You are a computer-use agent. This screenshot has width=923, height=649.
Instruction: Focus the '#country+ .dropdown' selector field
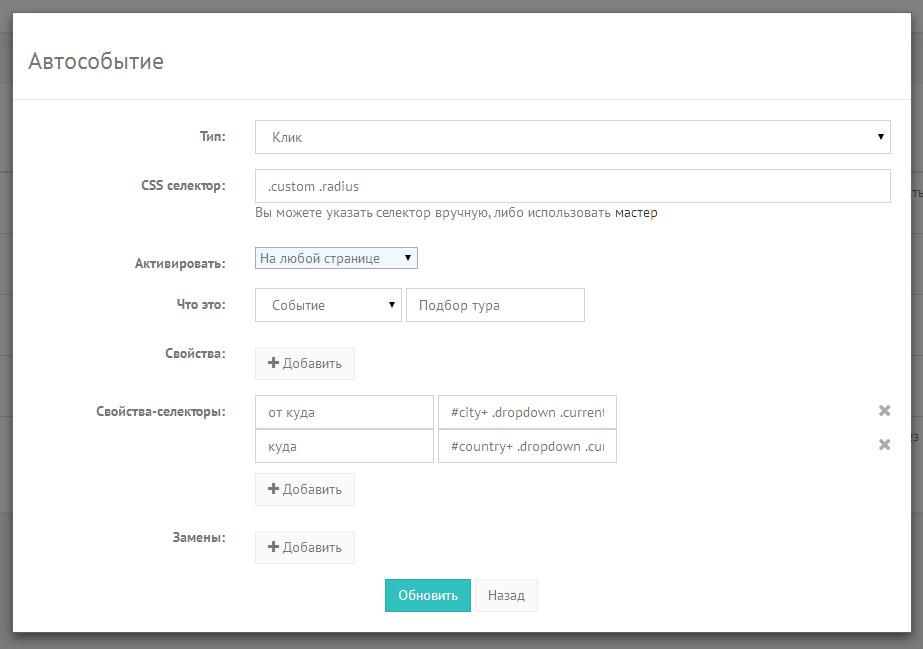click(x=527, y=446)
